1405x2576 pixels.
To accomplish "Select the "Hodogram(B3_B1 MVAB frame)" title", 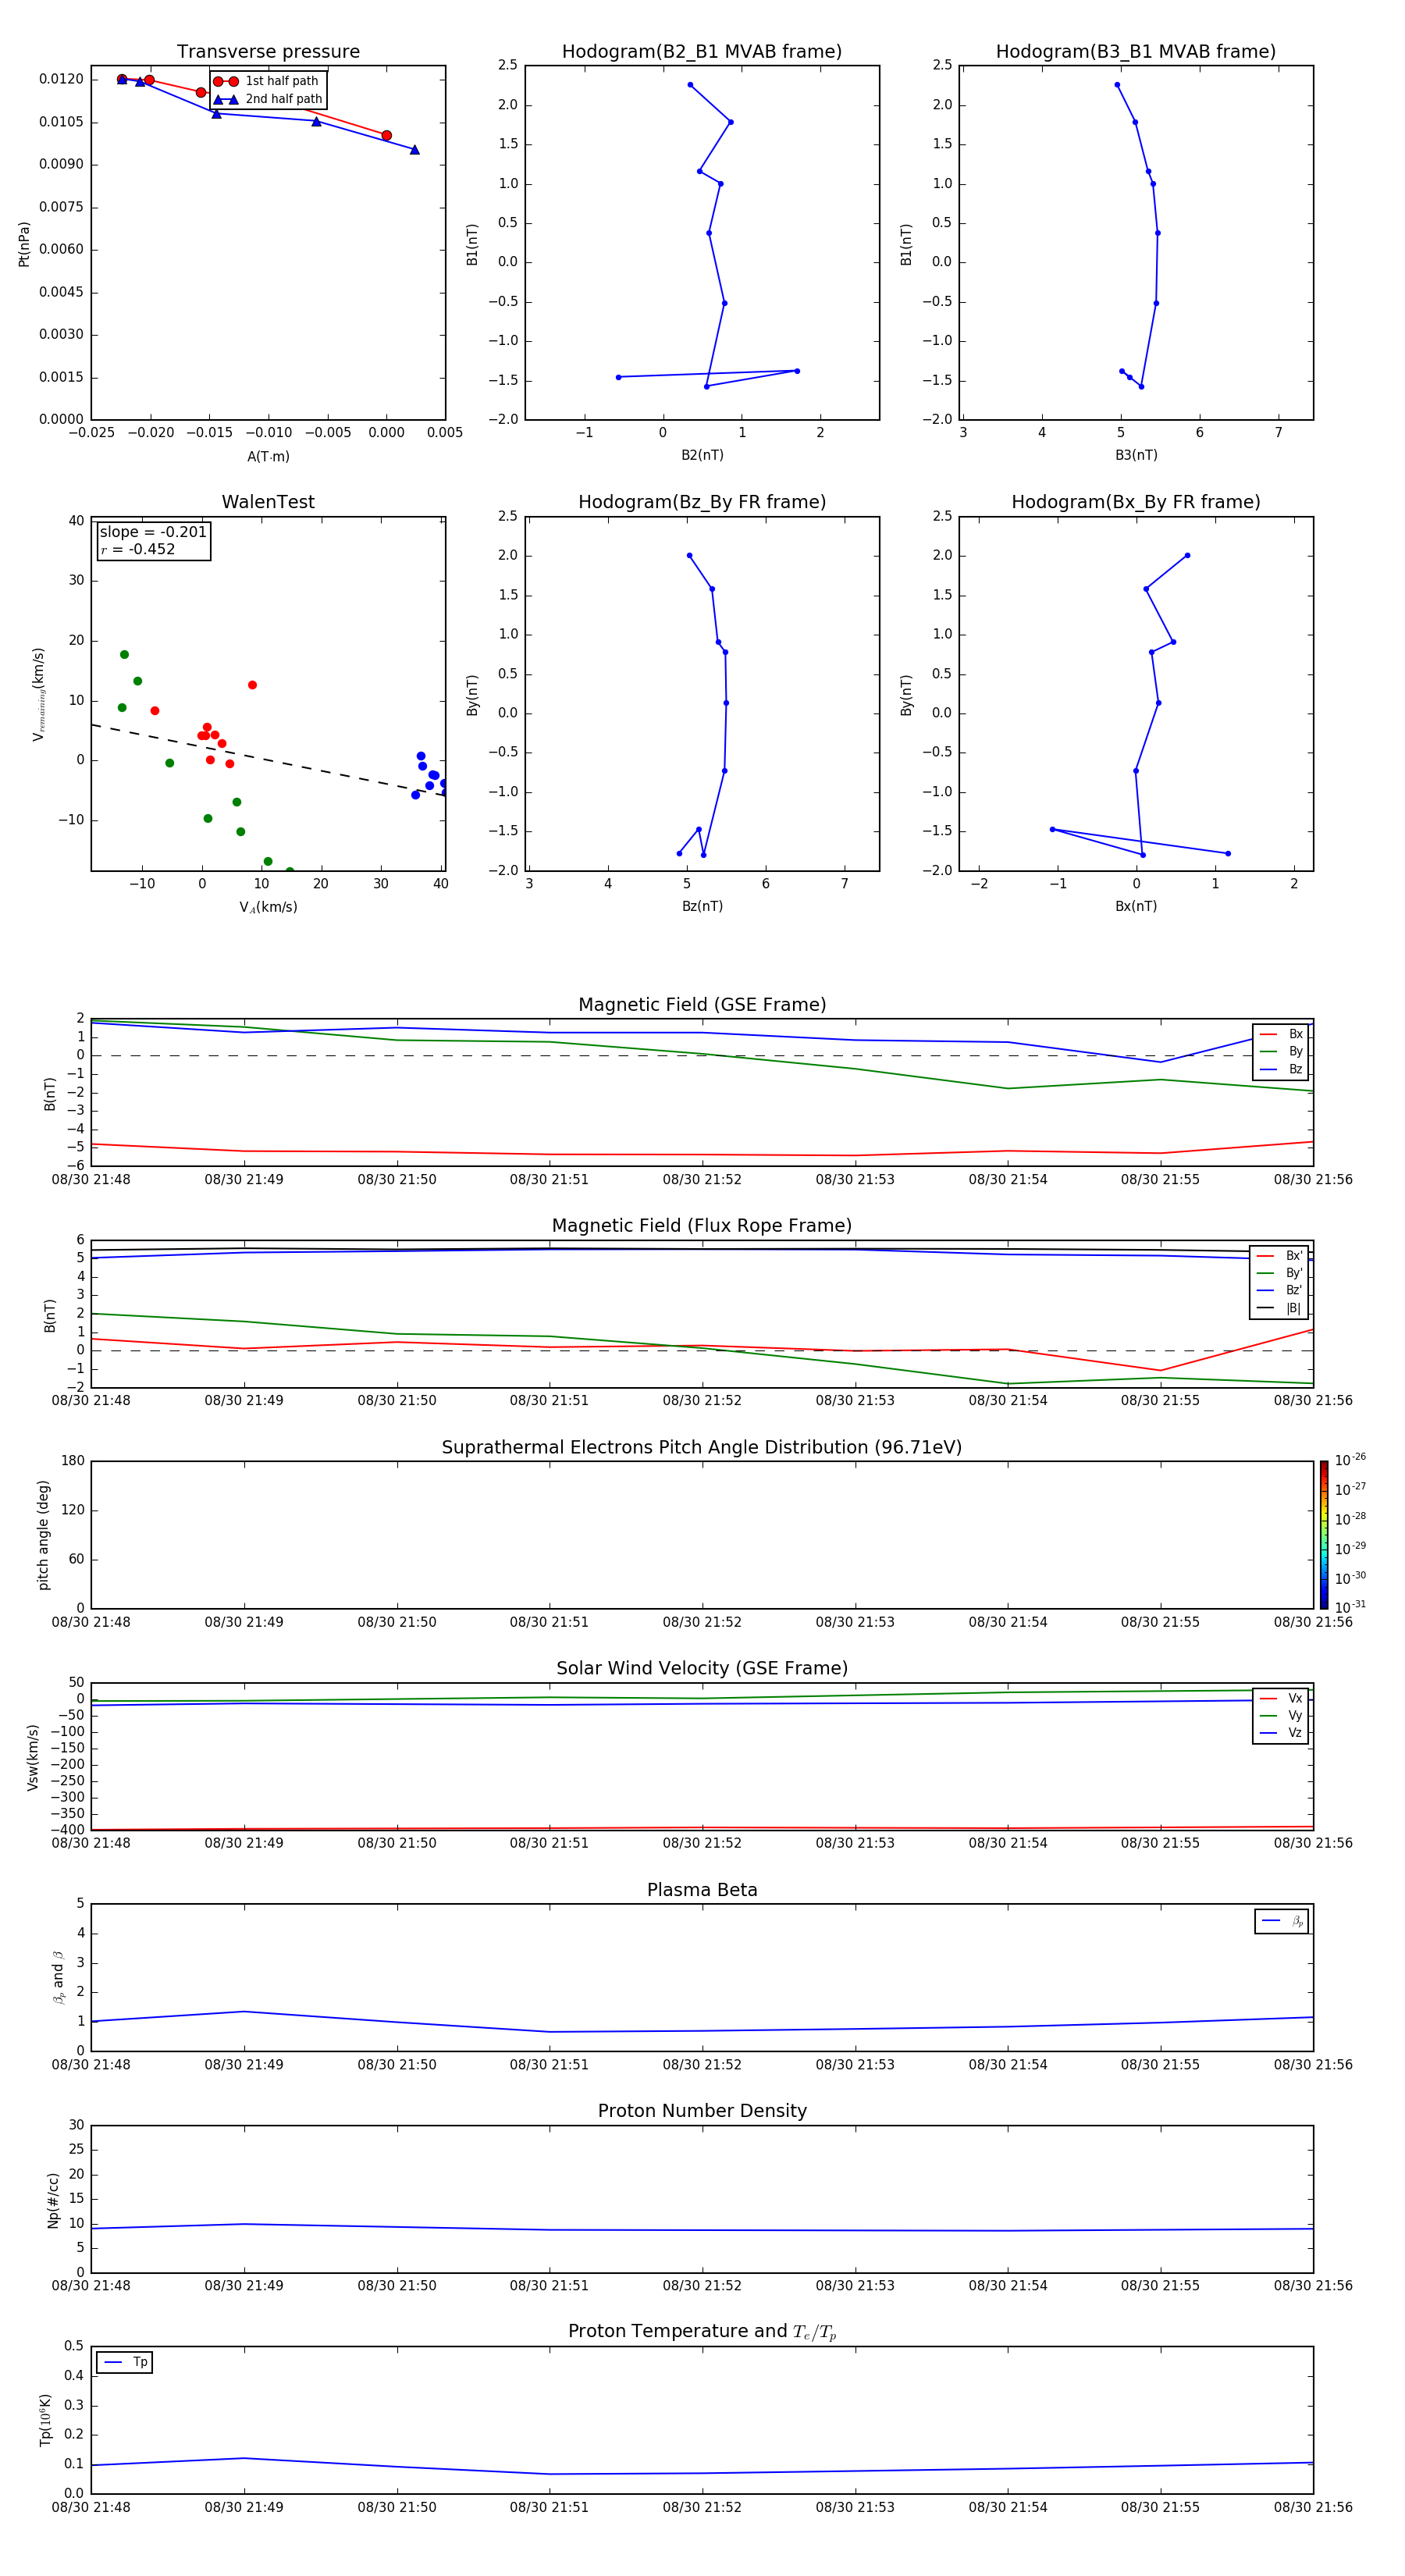I will click(x=1136, y=52).
